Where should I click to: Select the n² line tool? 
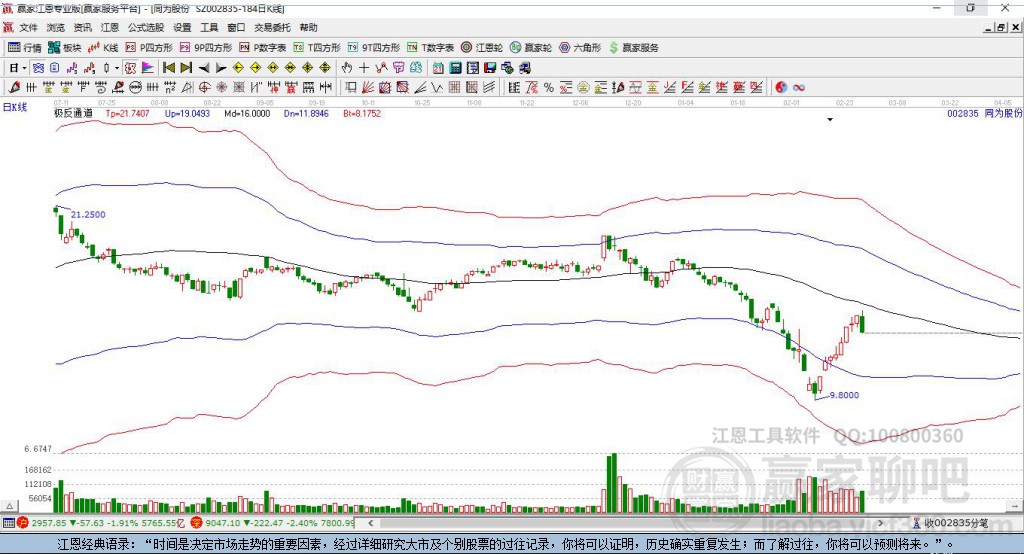(x=170, y=88)
